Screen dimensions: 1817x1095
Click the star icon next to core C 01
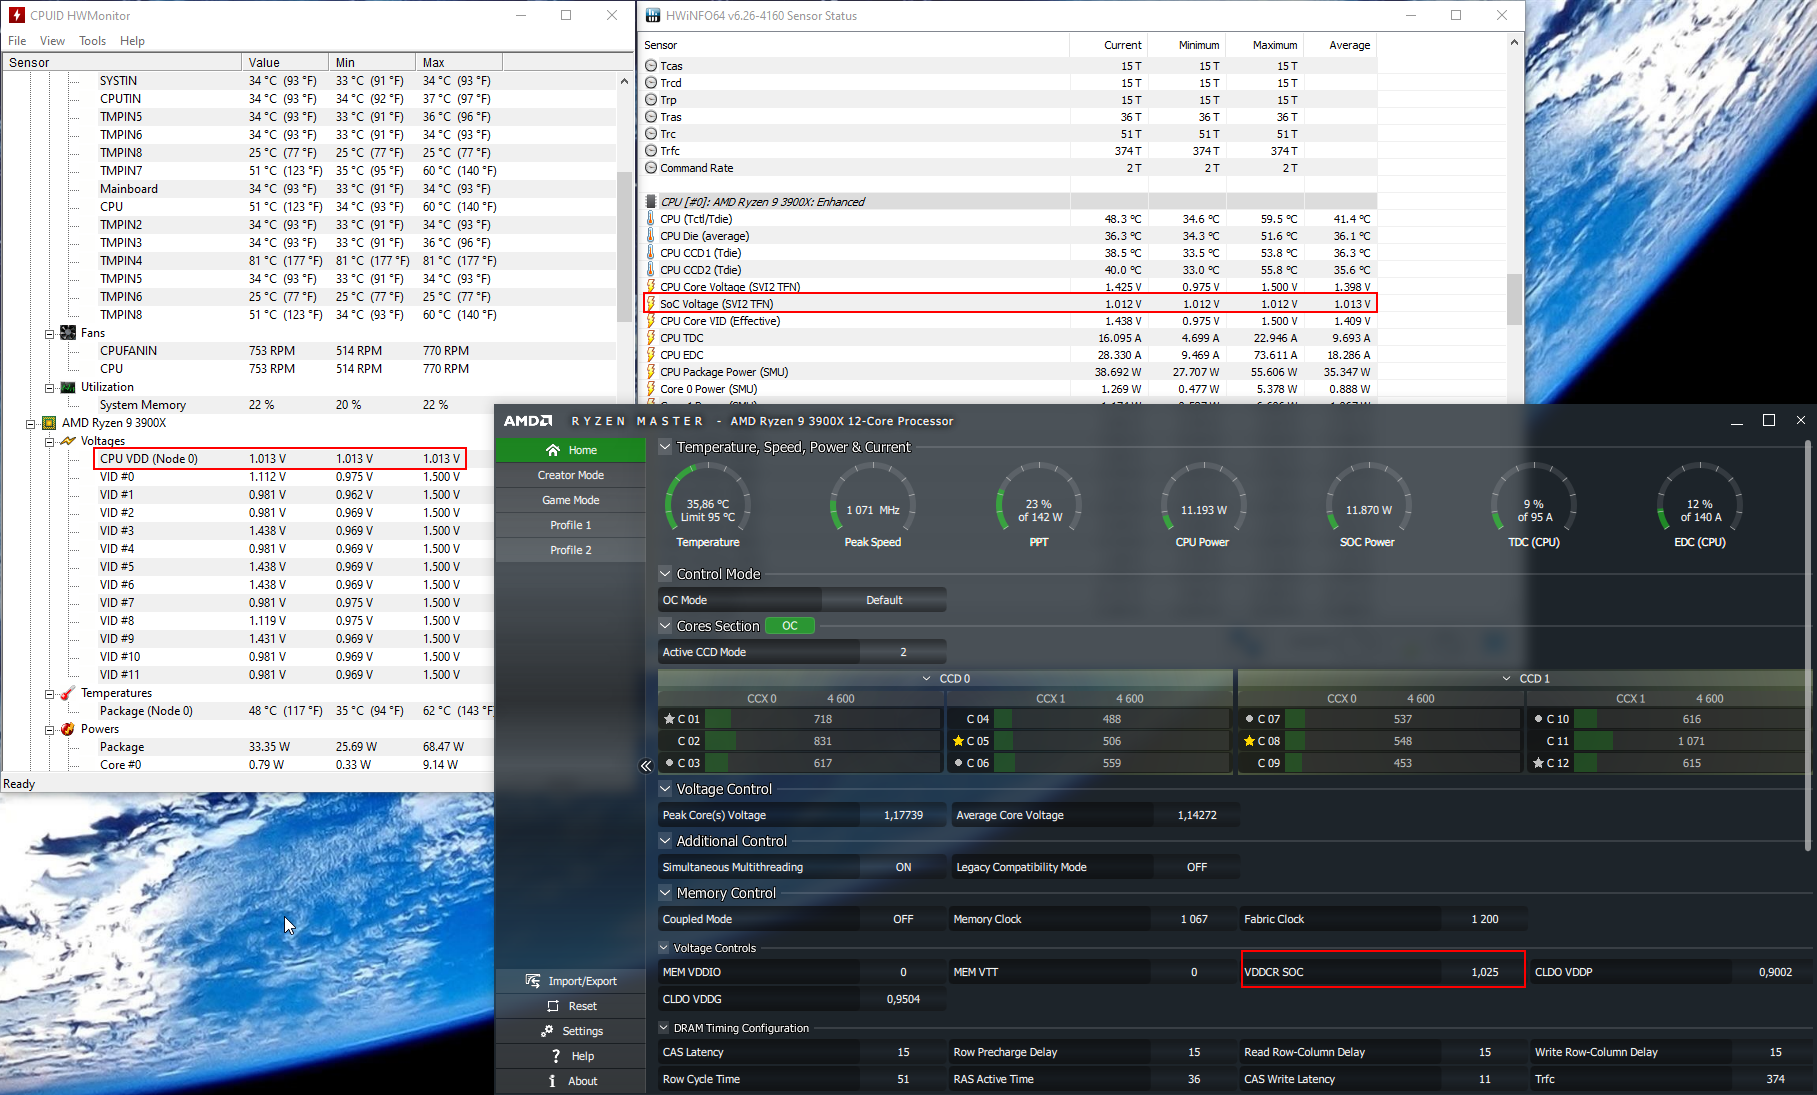tap(669, 719)
